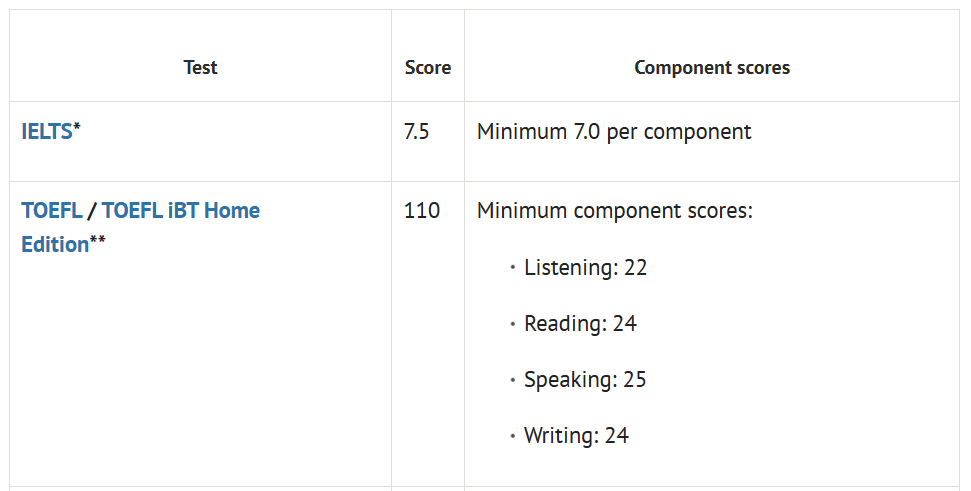Click the TOEFL score of 110
971x491 pixels.
pyautogui.click(x=421, y=211)
